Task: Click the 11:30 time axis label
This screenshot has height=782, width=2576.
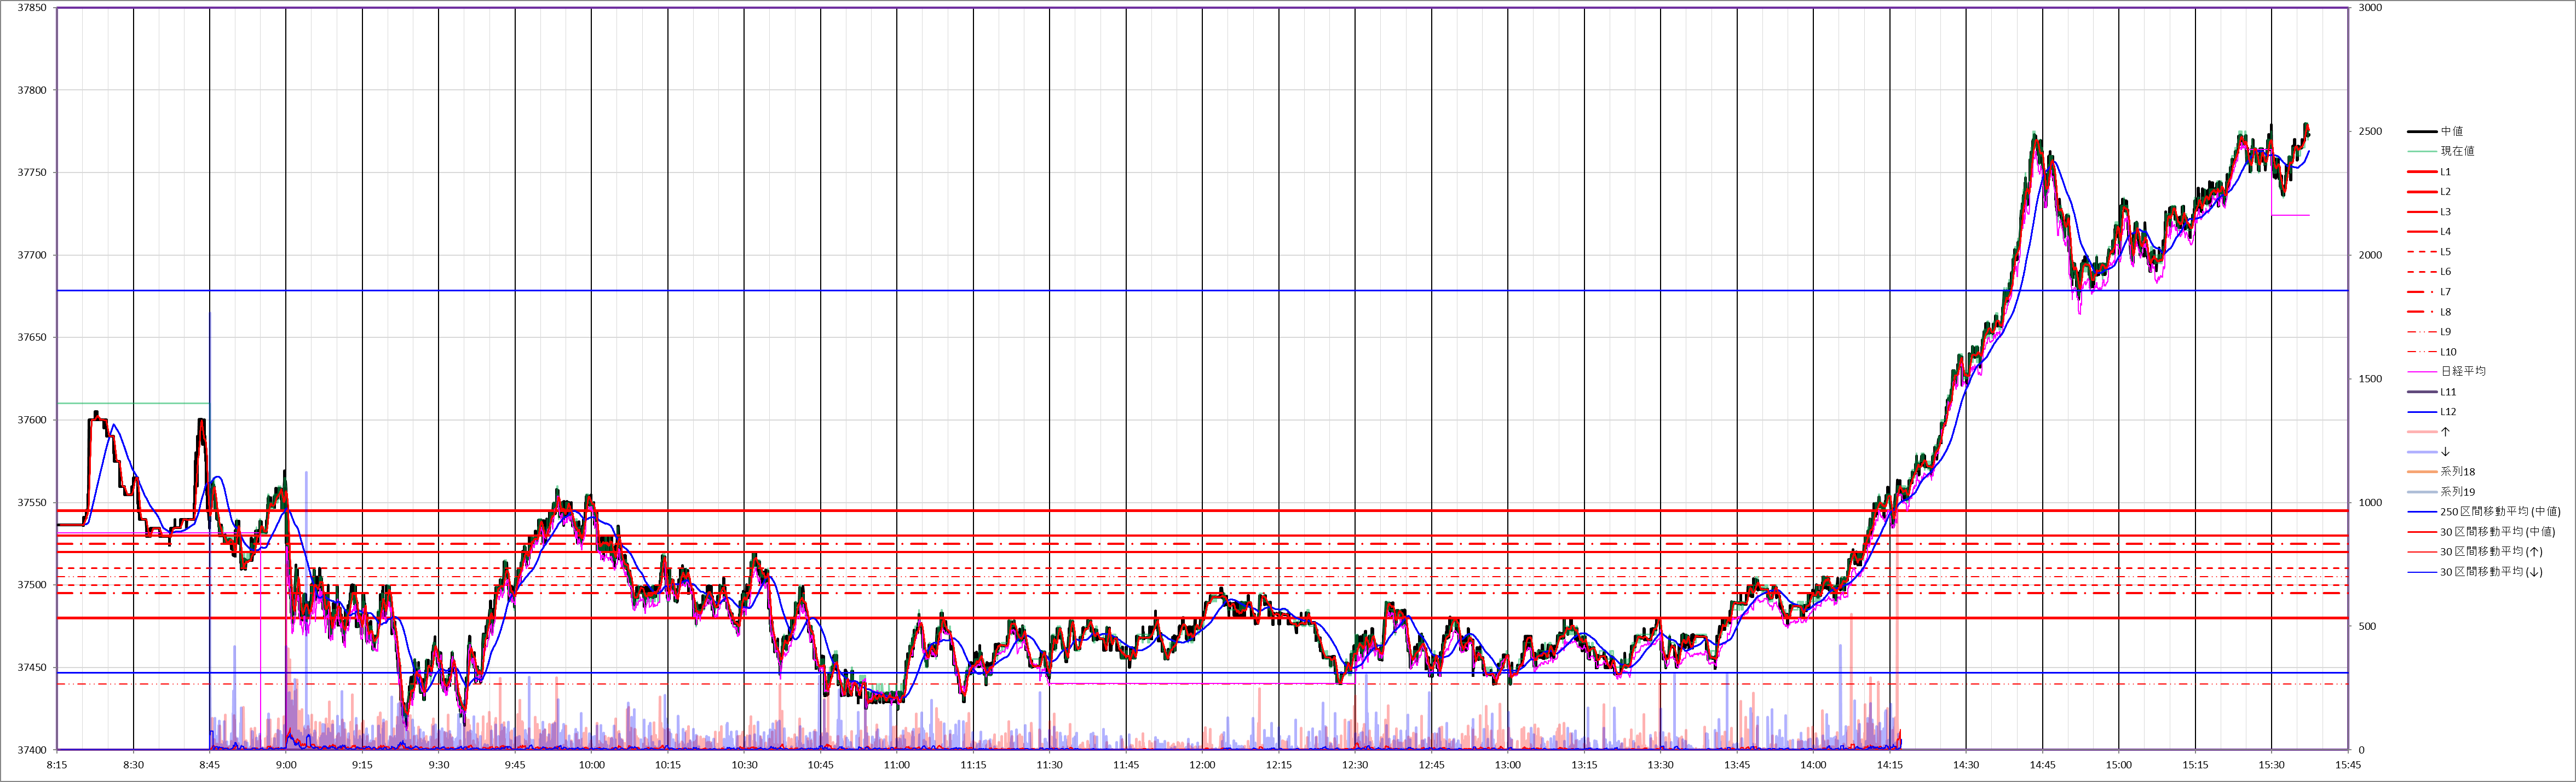Action: point(1050,765)
